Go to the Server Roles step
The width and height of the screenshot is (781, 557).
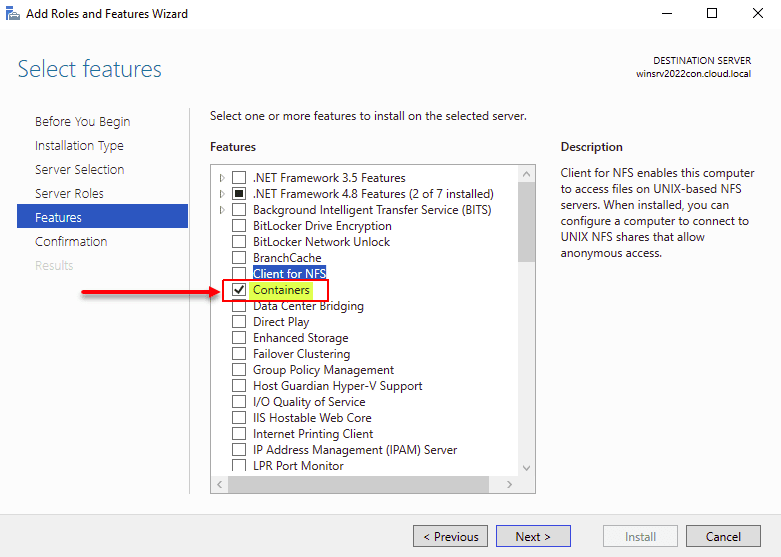click(x=69, y=194)
